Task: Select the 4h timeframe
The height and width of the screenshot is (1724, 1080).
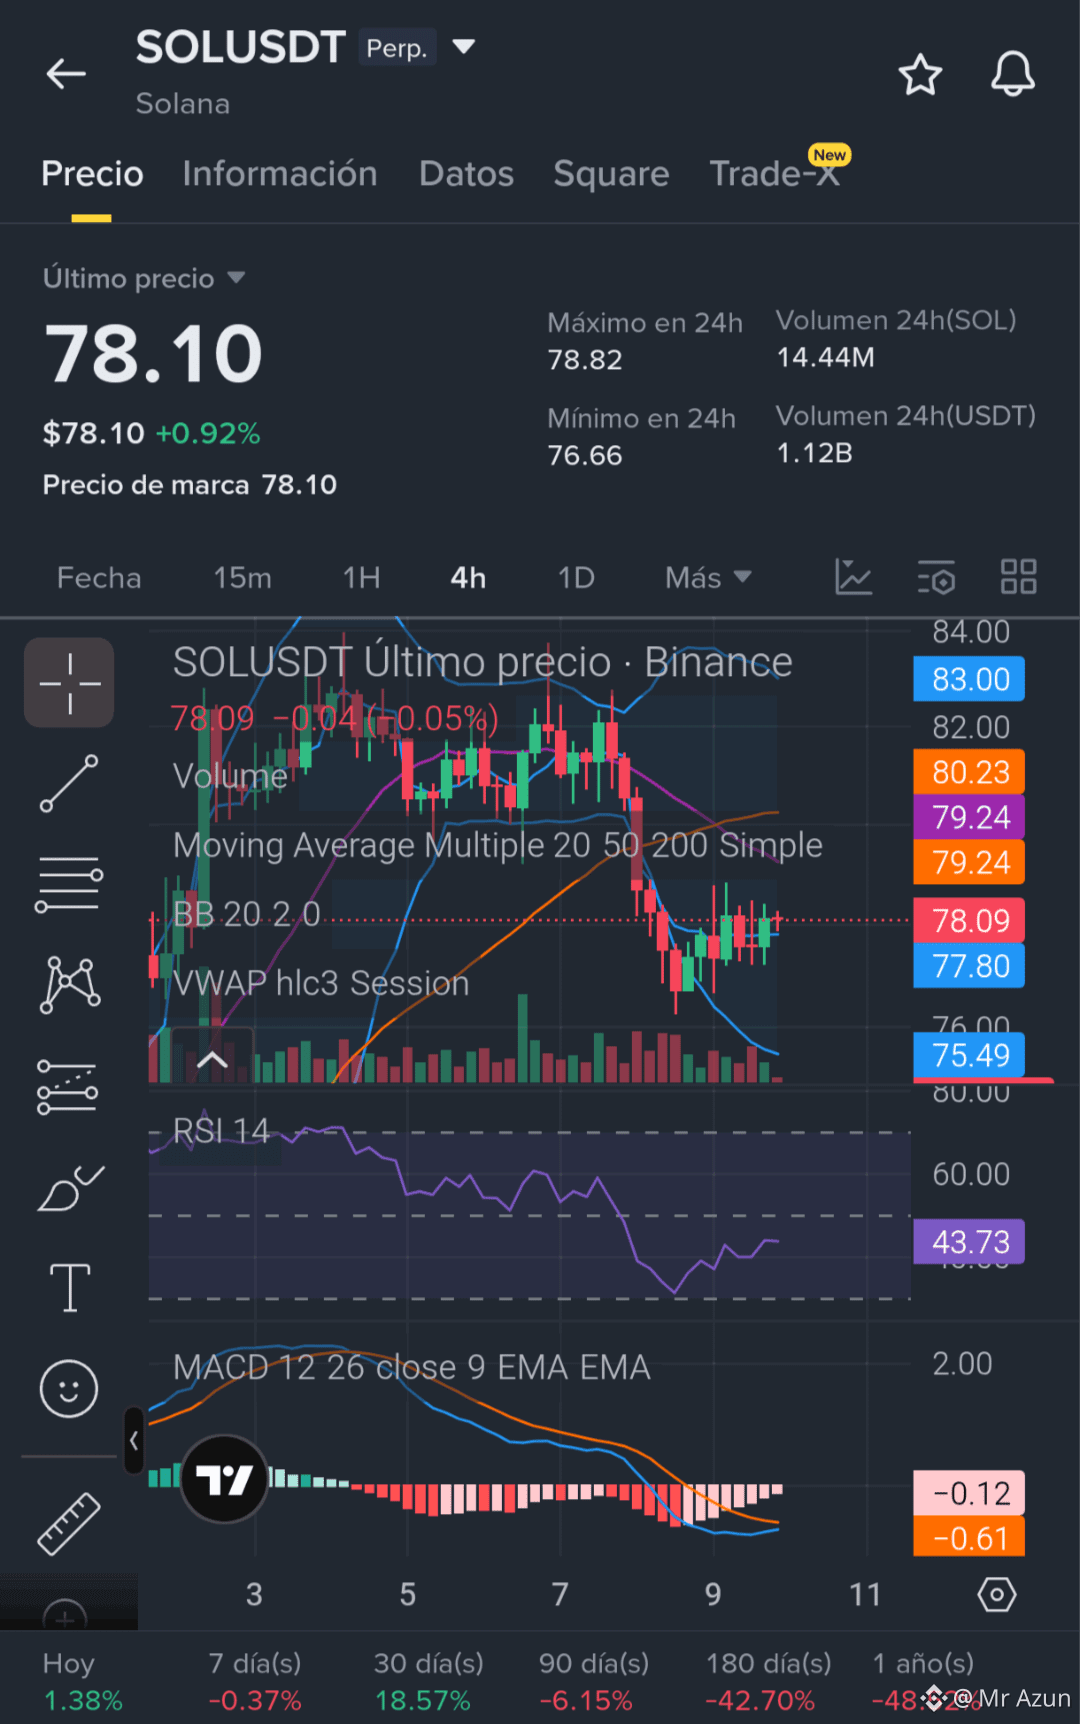Action: click(x=468, y=578)
